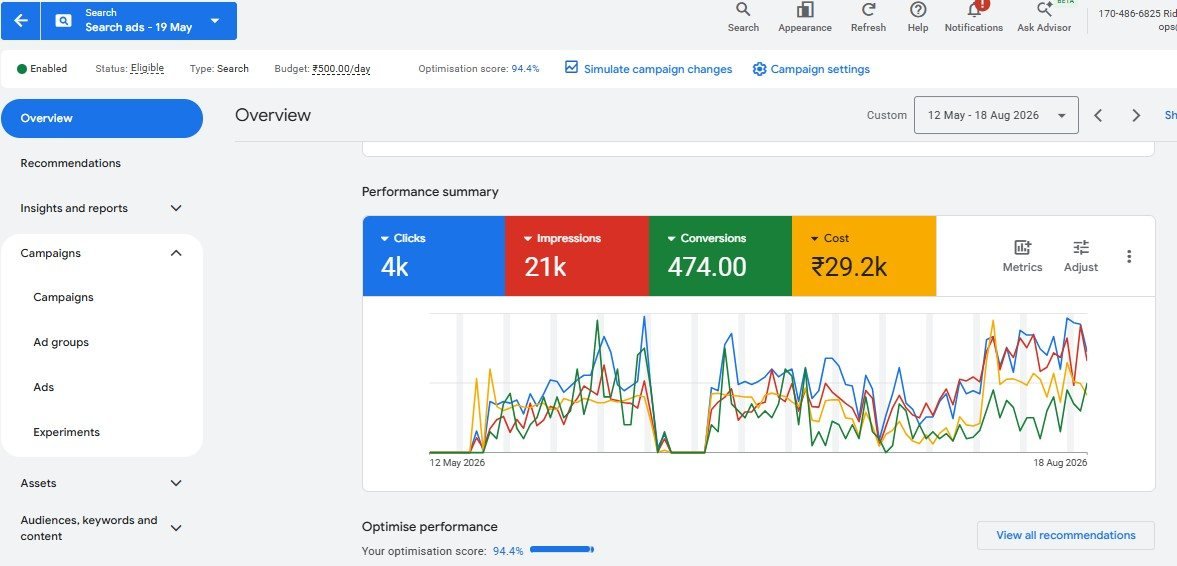Click the optimisation score progress bar
1177x566 pixels.
tap(562, 549)
